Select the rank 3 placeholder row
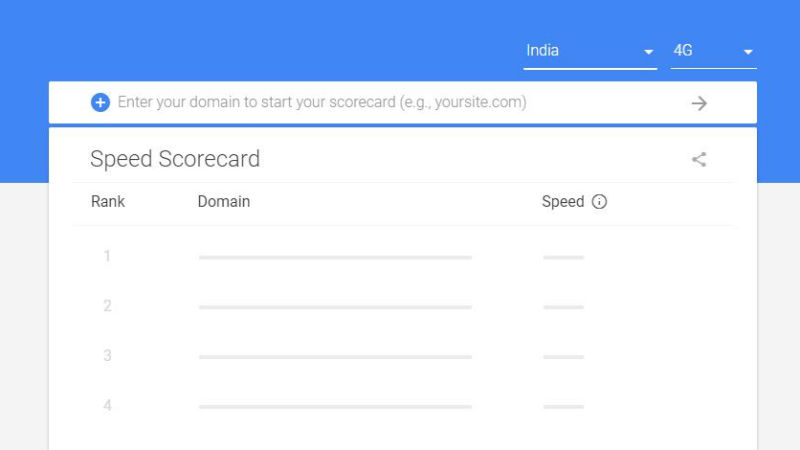This screenshot has height=450, width=800. tap(403, 356)
